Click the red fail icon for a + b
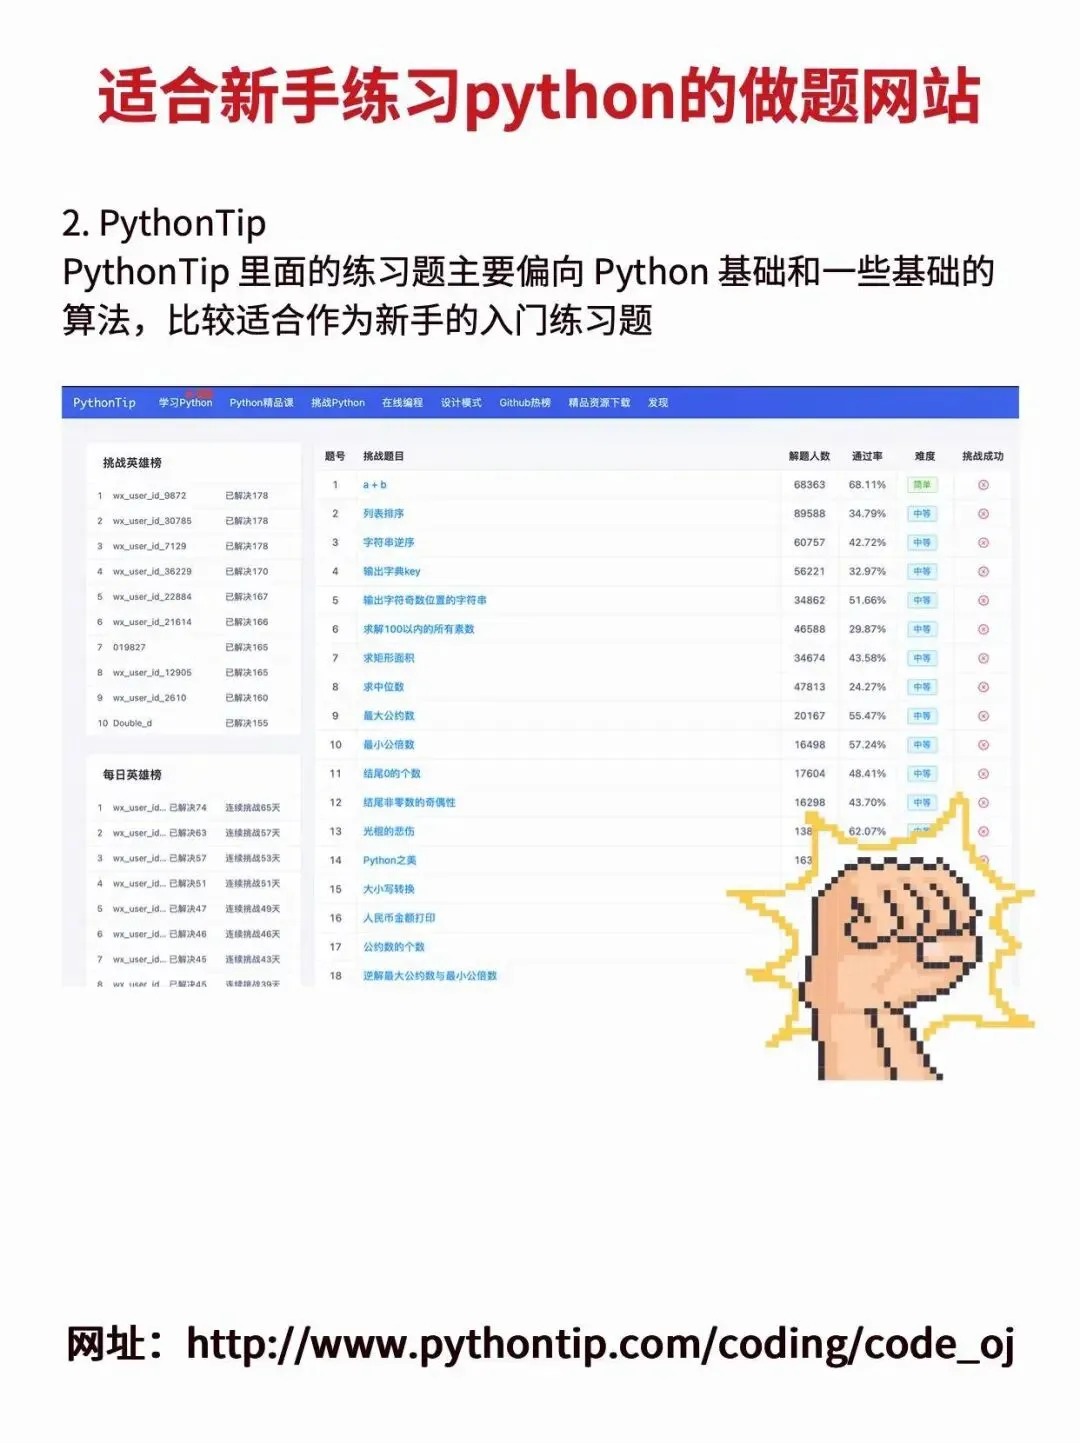Image resolution: width=1080 pixels, height=1443 pixels. tap(983, 485)
